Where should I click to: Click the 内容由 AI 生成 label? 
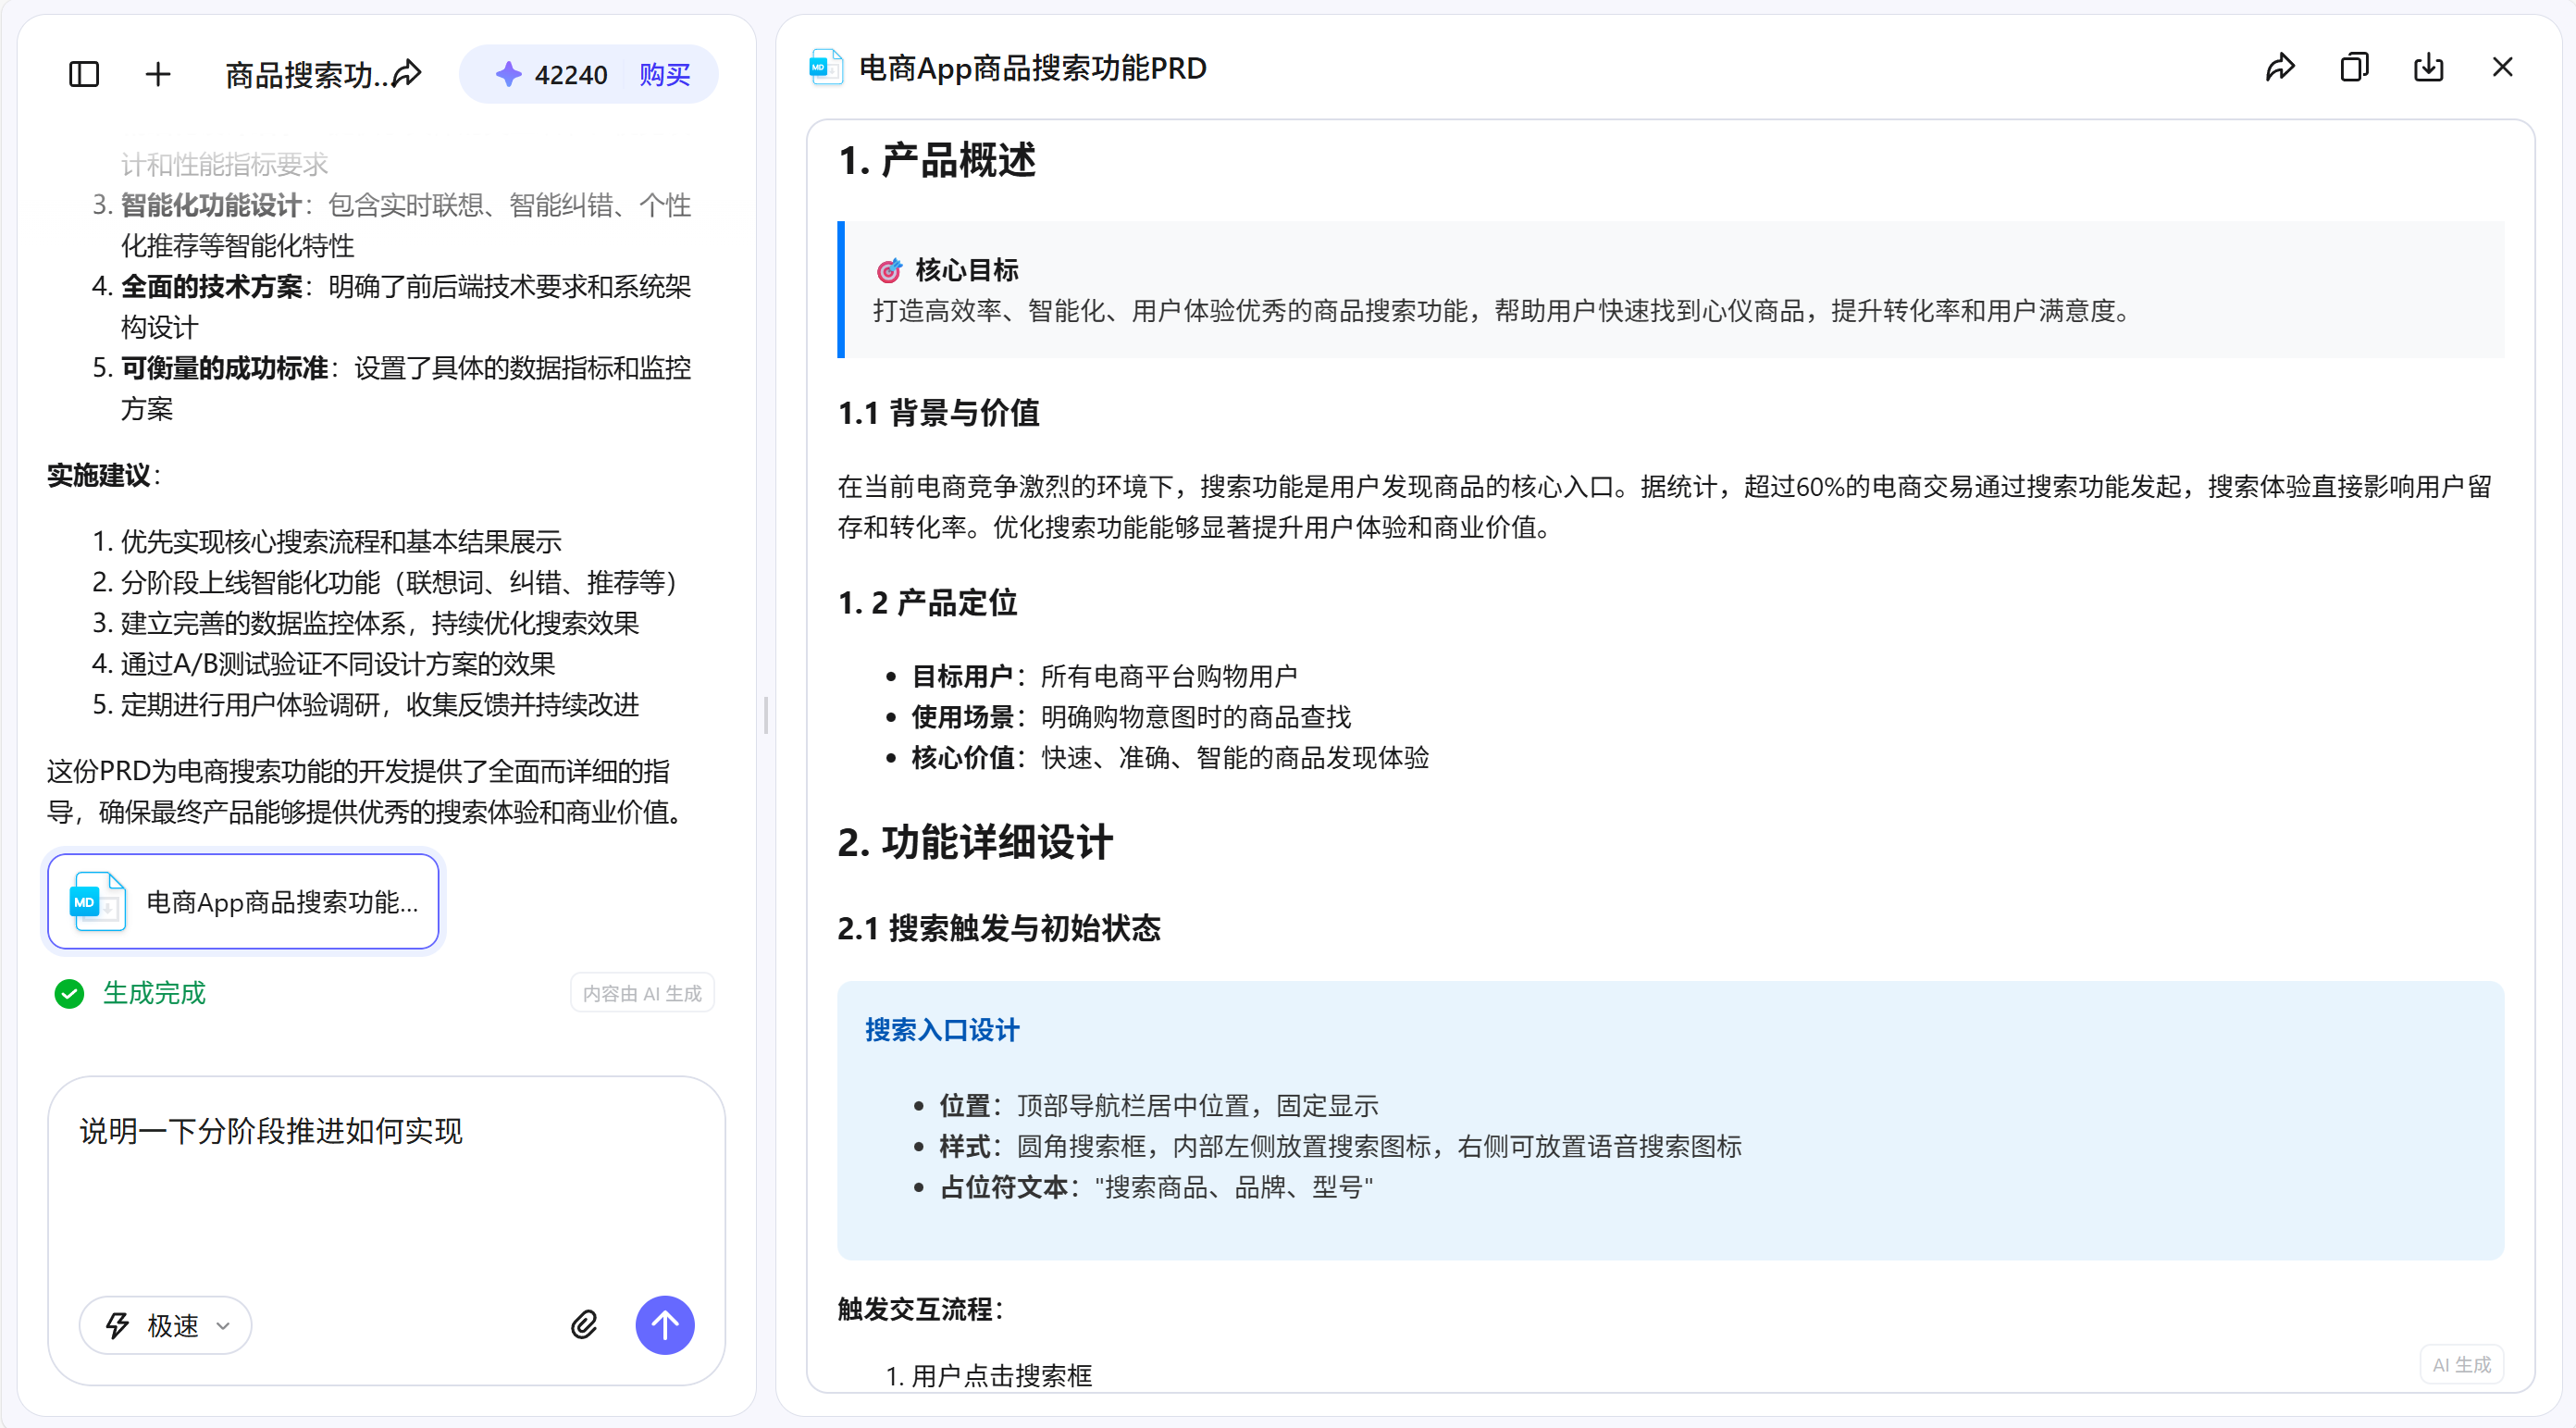point(641,992)
